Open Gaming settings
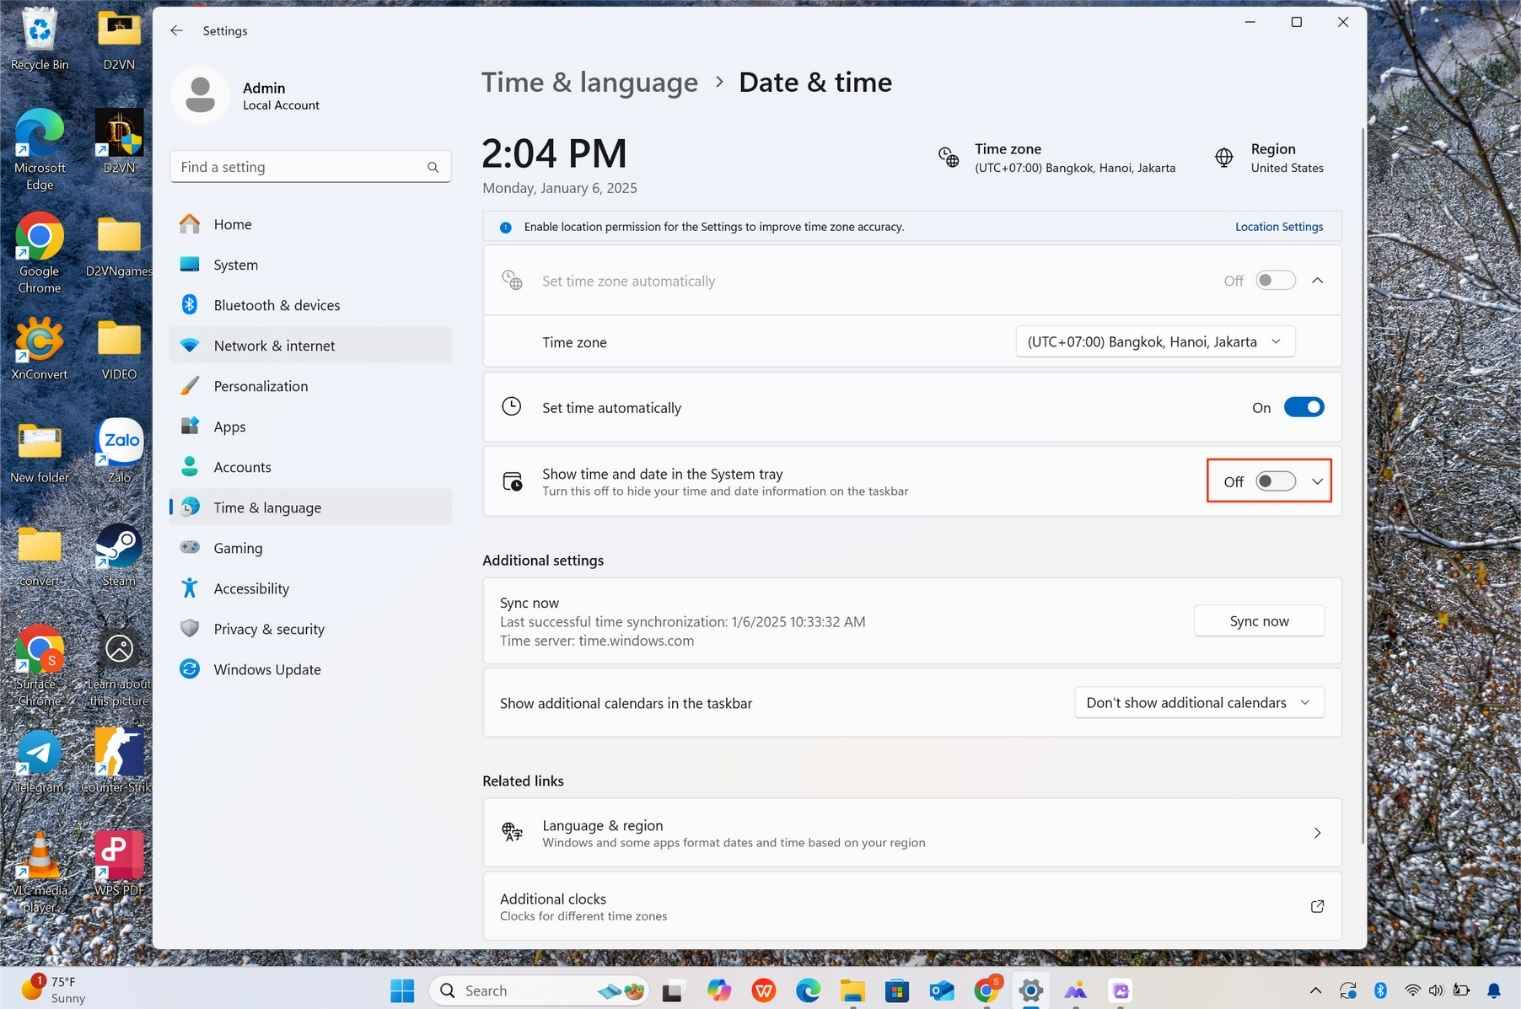Viewport: 1521px width, 1009px height. point(237,548)
